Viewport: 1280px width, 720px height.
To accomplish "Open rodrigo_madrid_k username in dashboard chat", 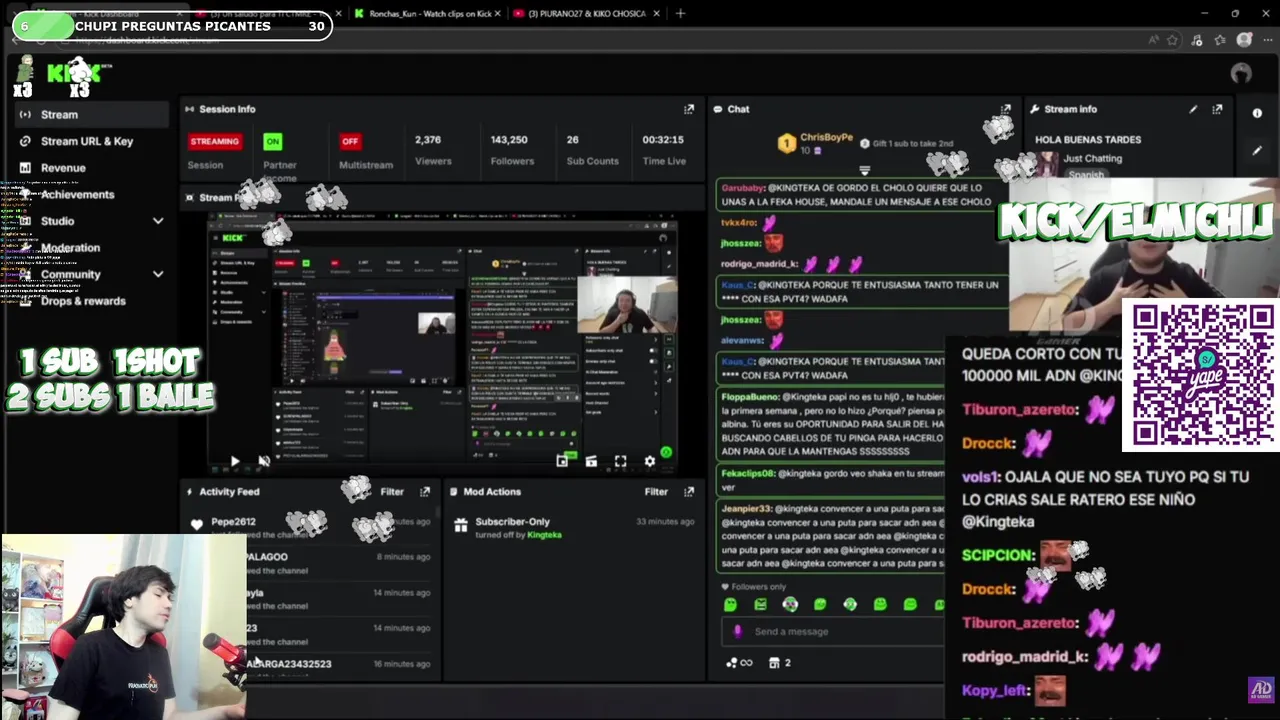I will [760, 264].
